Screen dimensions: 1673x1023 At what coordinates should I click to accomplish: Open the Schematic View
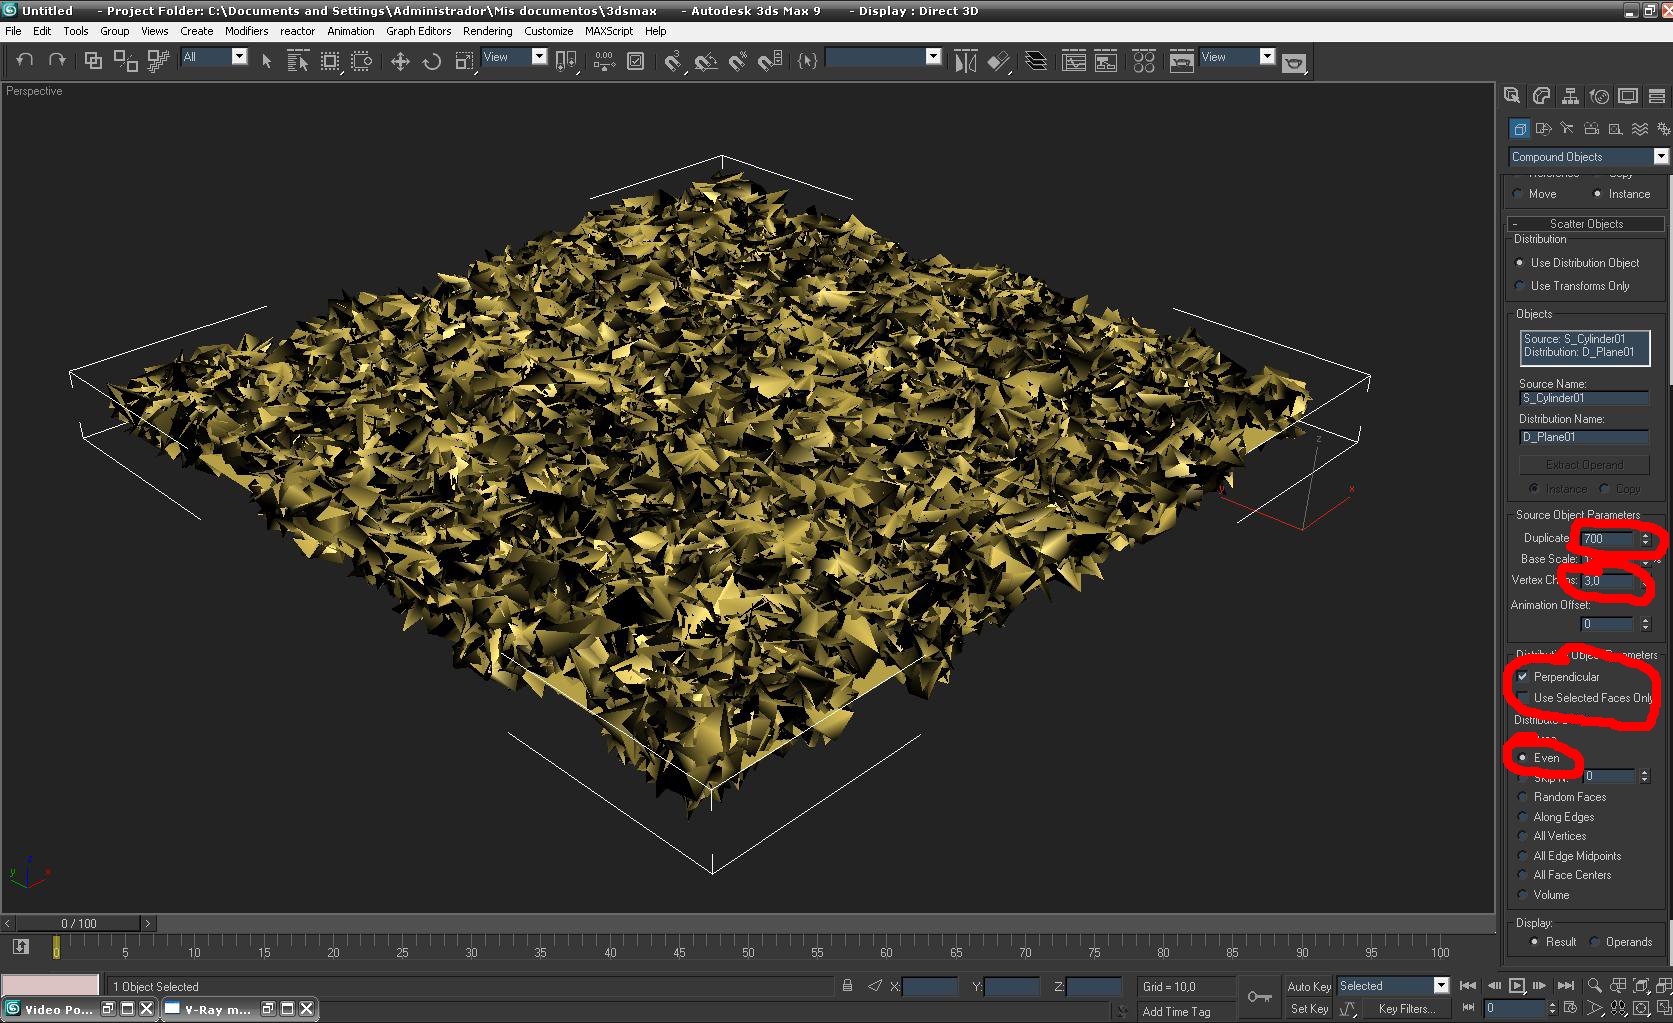[1106, 61]
